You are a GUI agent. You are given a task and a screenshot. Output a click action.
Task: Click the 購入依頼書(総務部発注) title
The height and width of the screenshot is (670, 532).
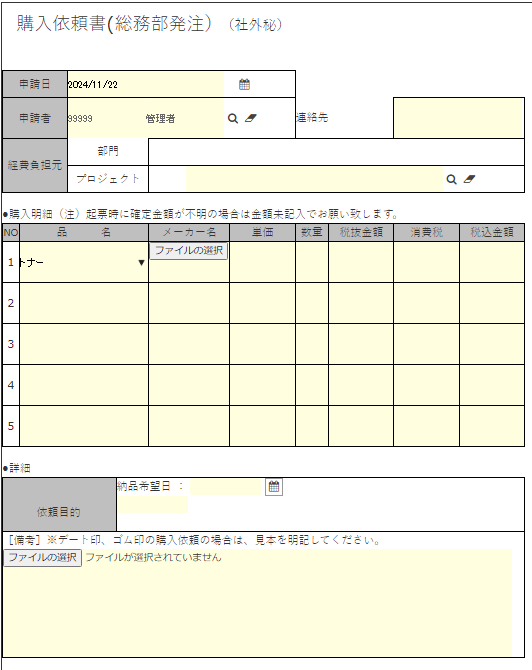click(114, 24)
